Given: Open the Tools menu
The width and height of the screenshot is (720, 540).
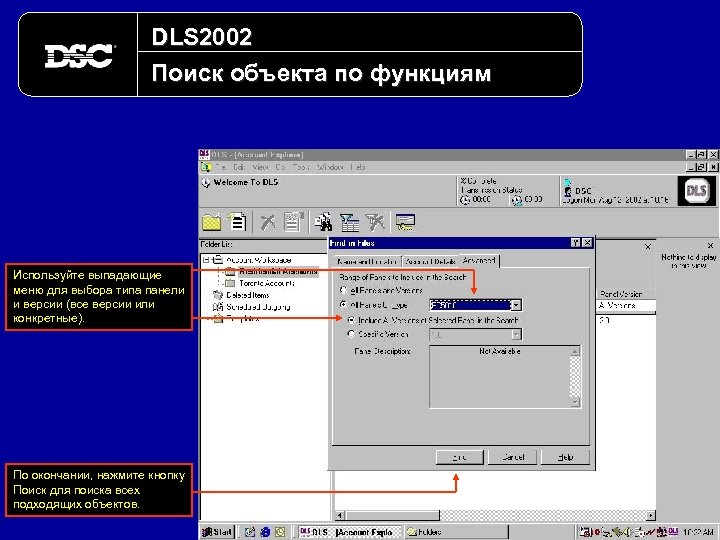Looking at the screenshot, I should [x=301, y=167].
